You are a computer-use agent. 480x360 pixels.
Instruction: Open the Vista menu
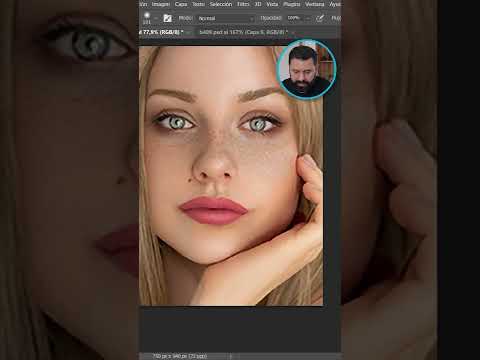[x=272, y=4]
